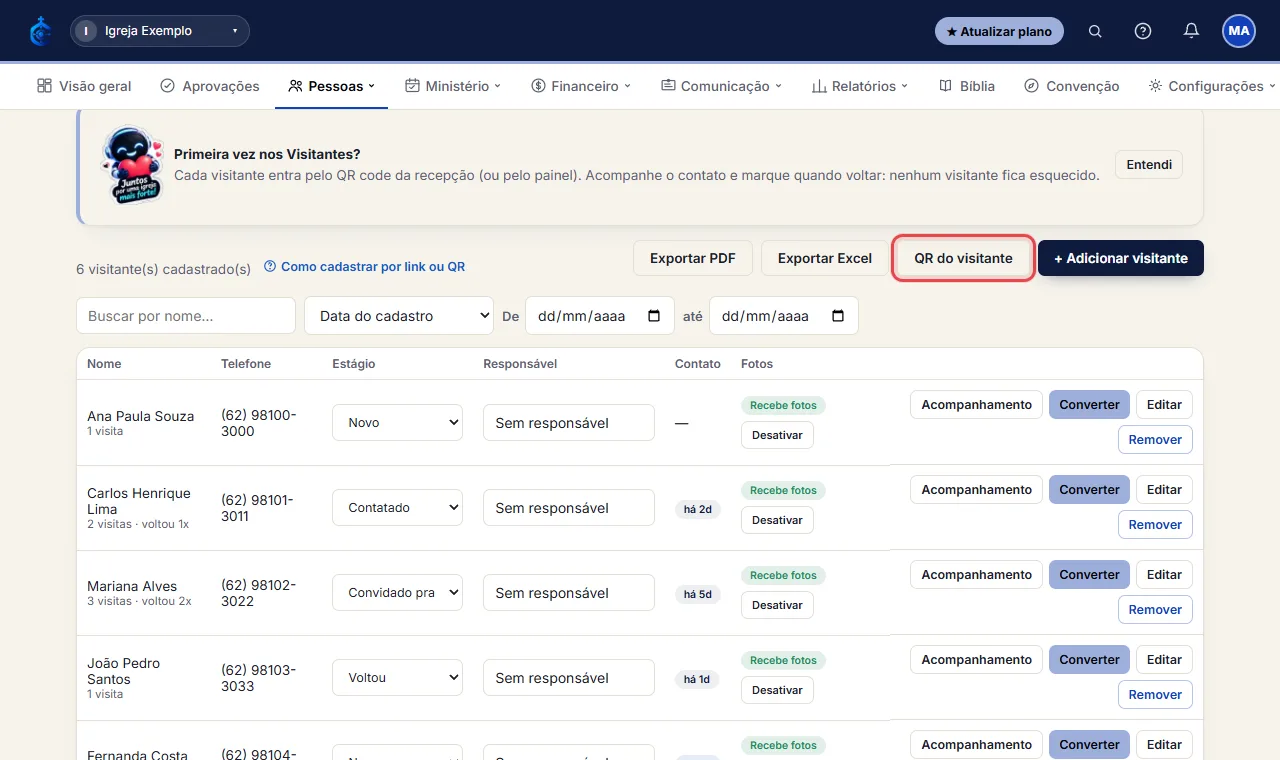Image resolution: width=1280 pixels, height=760 pixels.
Task: Click Atualizar plano button
Action: [x=999, y=31]
